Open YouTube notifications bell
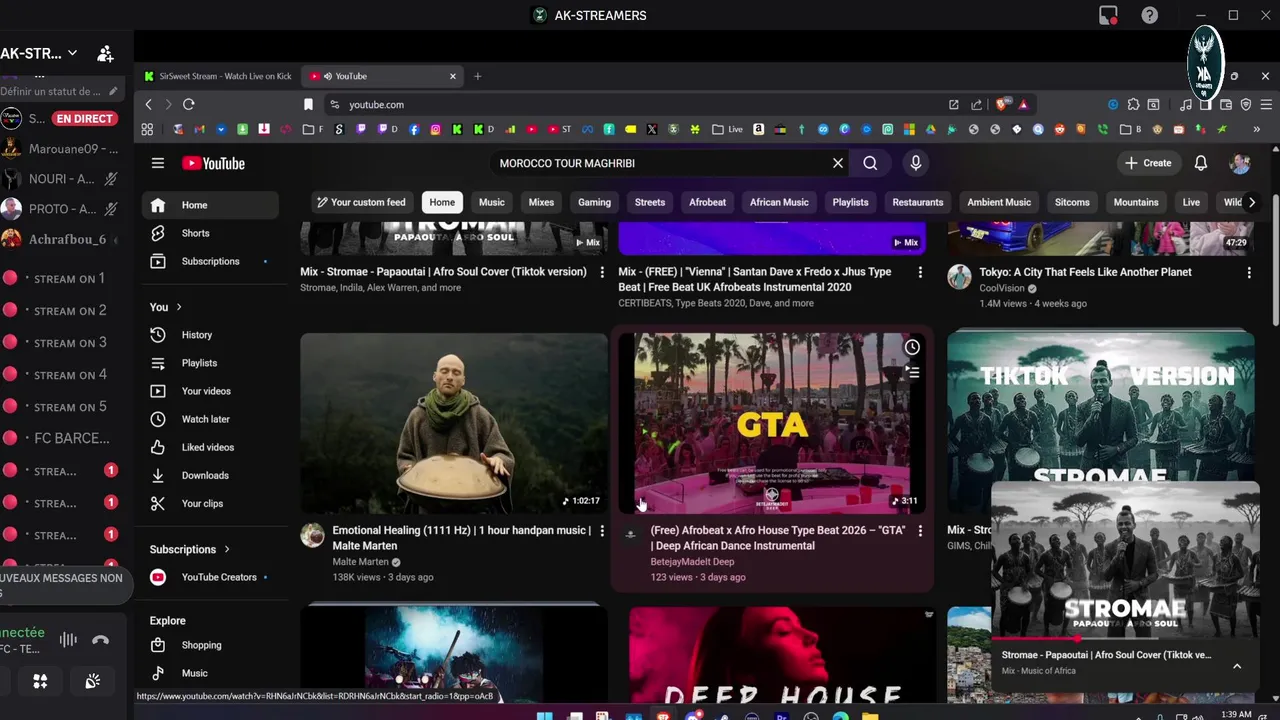Viewport: 1280px width, 720px height. click(1201, 163)
